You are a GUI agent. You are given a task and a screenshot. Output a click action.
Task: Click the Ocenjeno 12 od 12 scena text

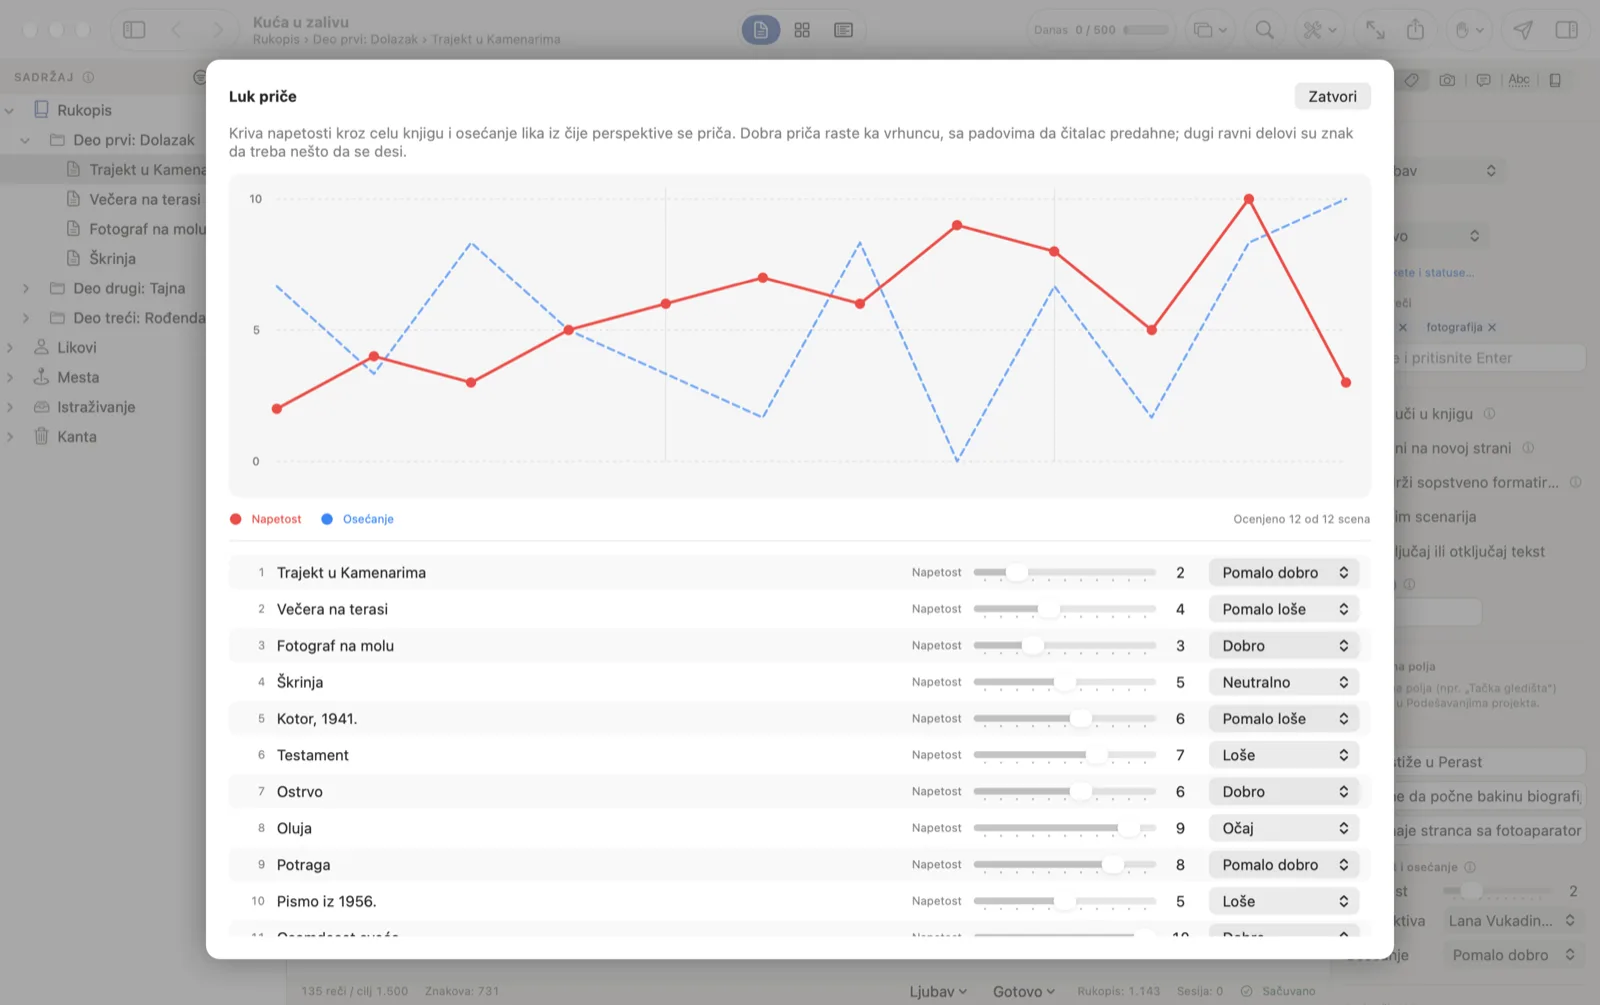pyautogui.click(x=1301, y=519)
